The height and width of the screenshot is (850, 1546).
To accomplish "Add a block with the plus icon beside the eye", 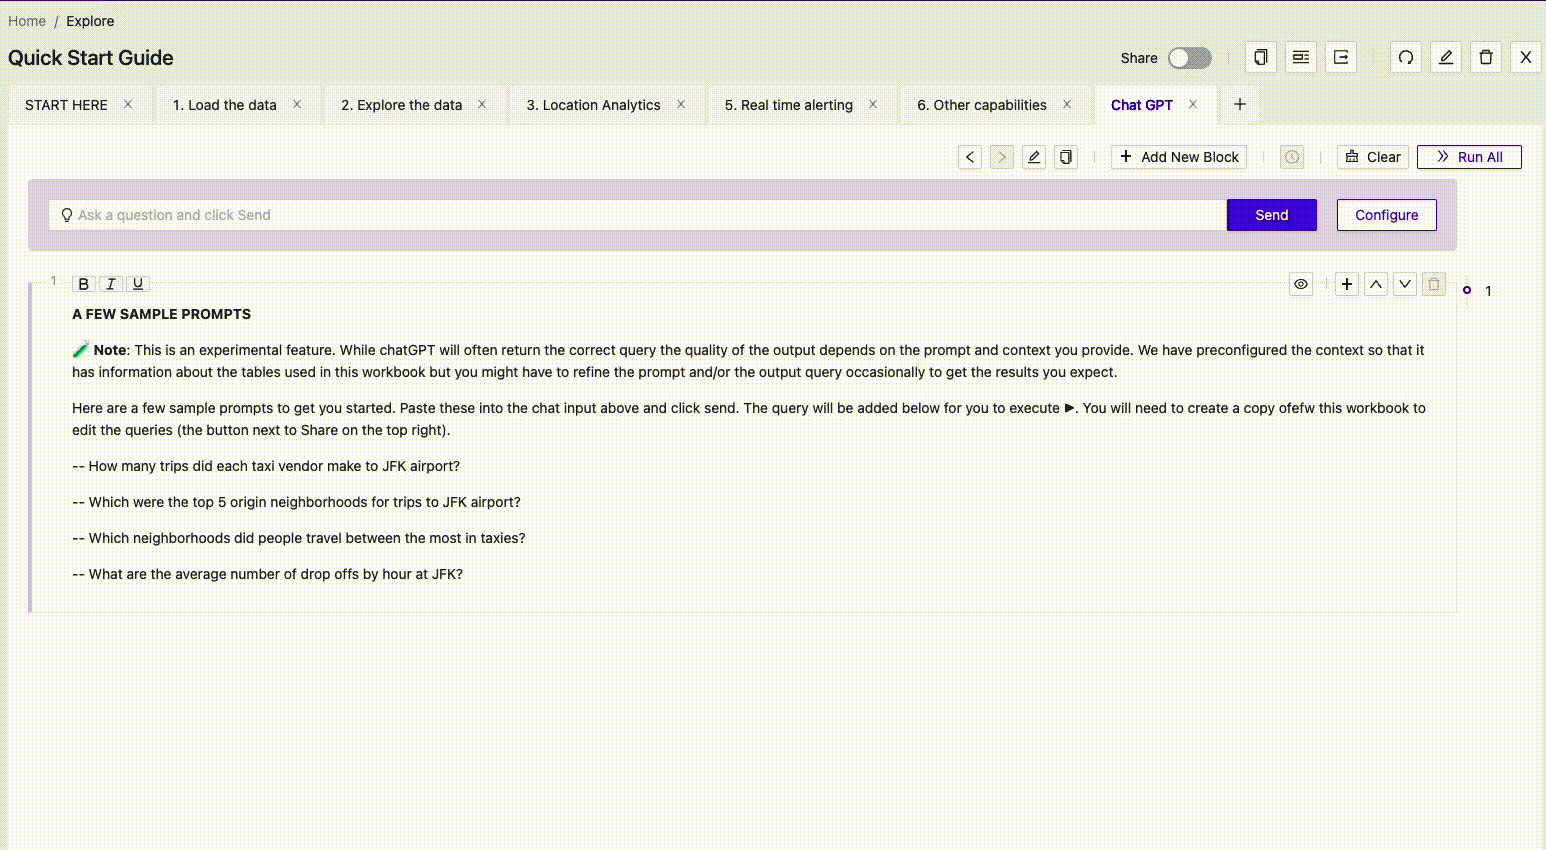I will tap(1347, 284).
